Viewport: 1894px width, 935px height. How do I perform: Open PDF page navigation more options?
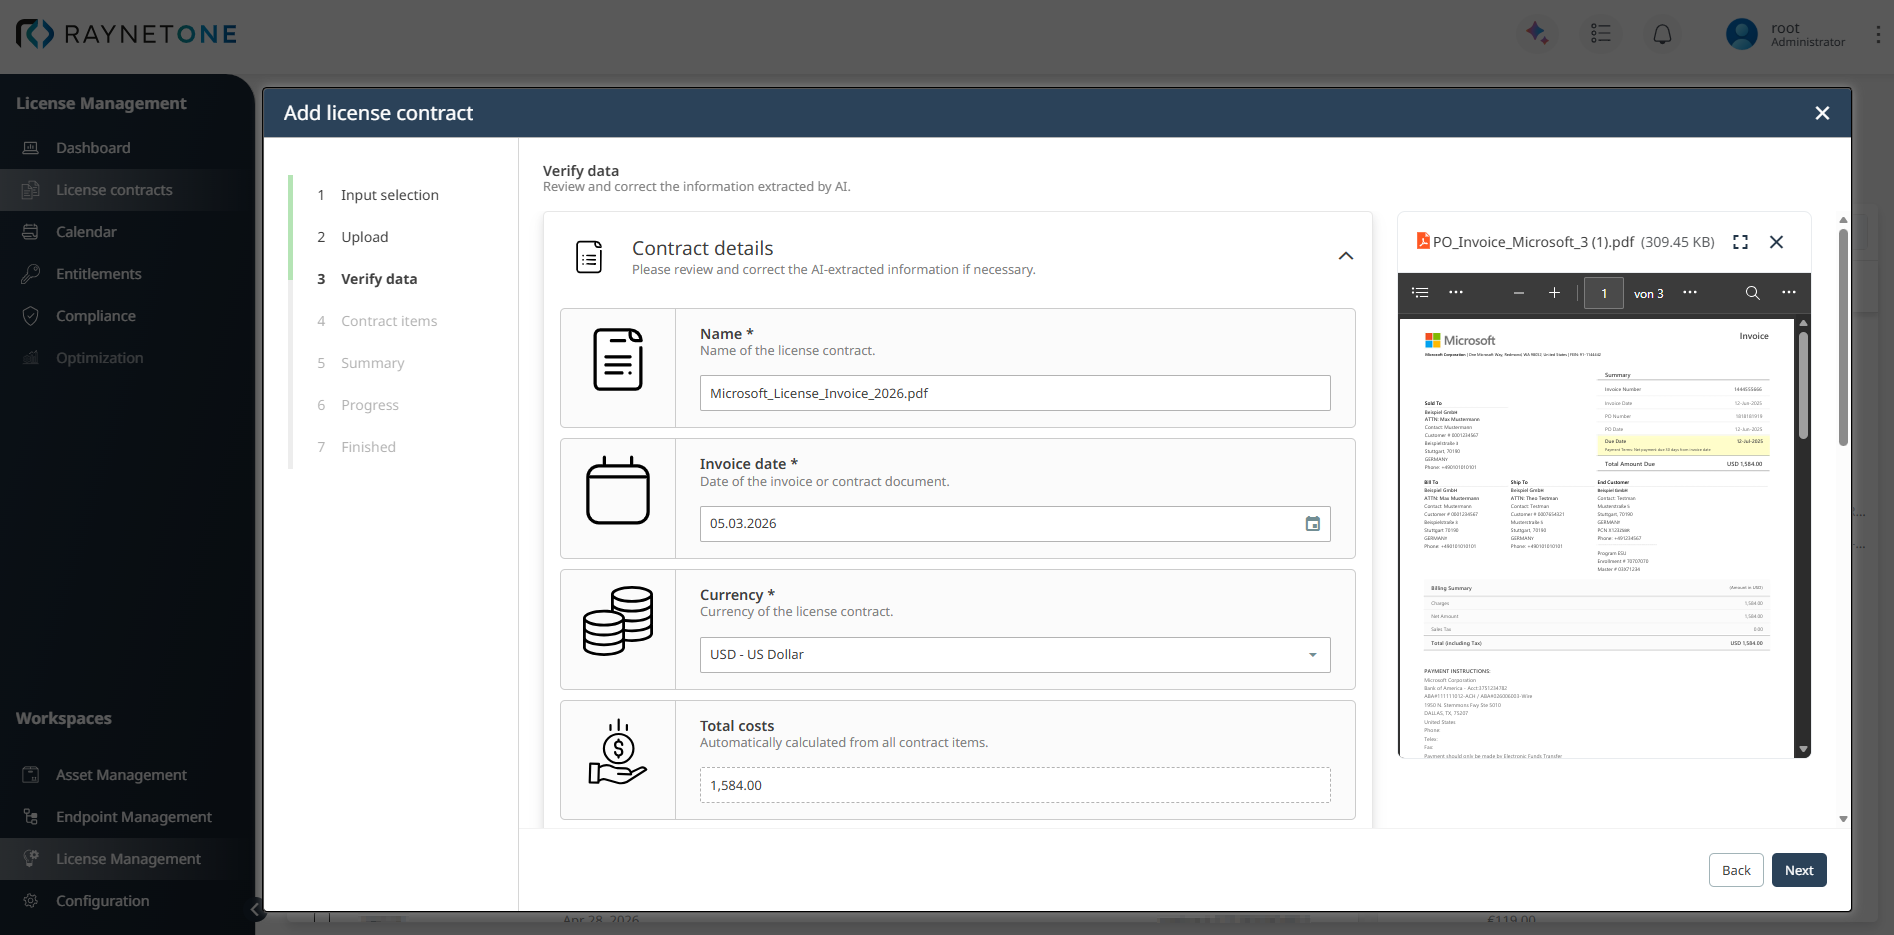(x=1690, y=293)
